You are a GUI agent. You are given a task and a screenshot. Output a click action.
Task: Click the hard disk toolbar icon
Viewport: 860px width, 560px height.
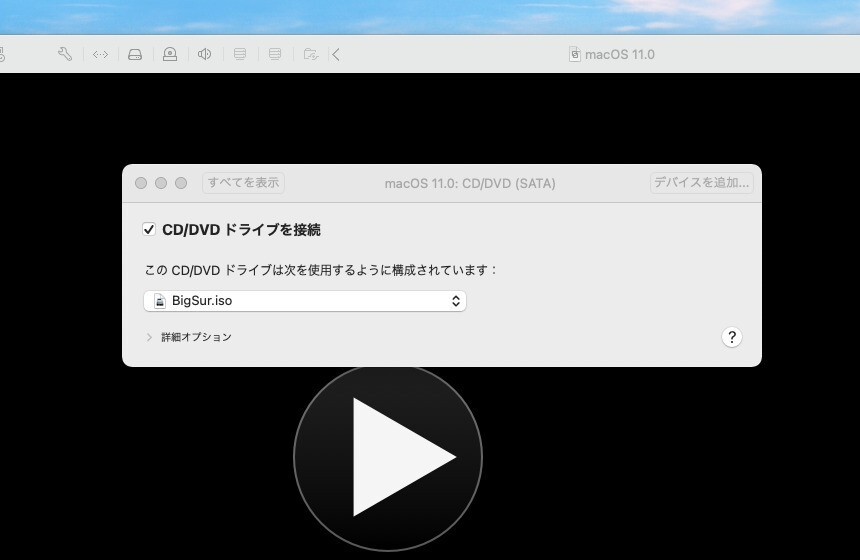(x=135, y=54)
